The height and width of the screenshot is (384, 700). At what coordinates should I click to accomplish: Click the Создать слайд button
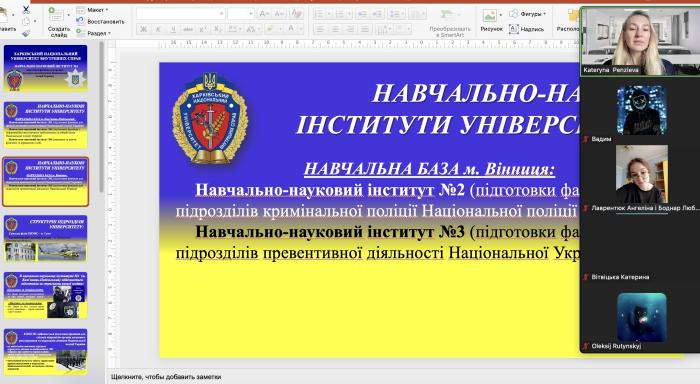(58, 21)
